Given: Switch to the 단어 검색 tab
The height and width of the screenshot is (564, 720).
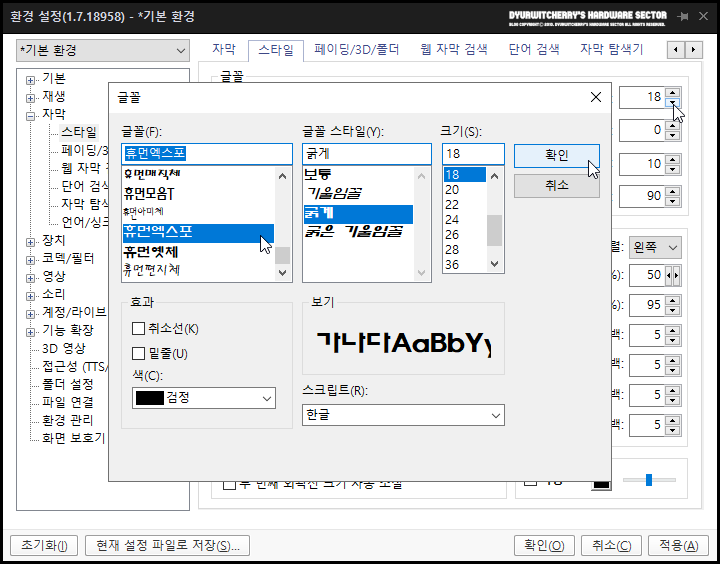Looking at the screenshot, I should coord(534,49).
